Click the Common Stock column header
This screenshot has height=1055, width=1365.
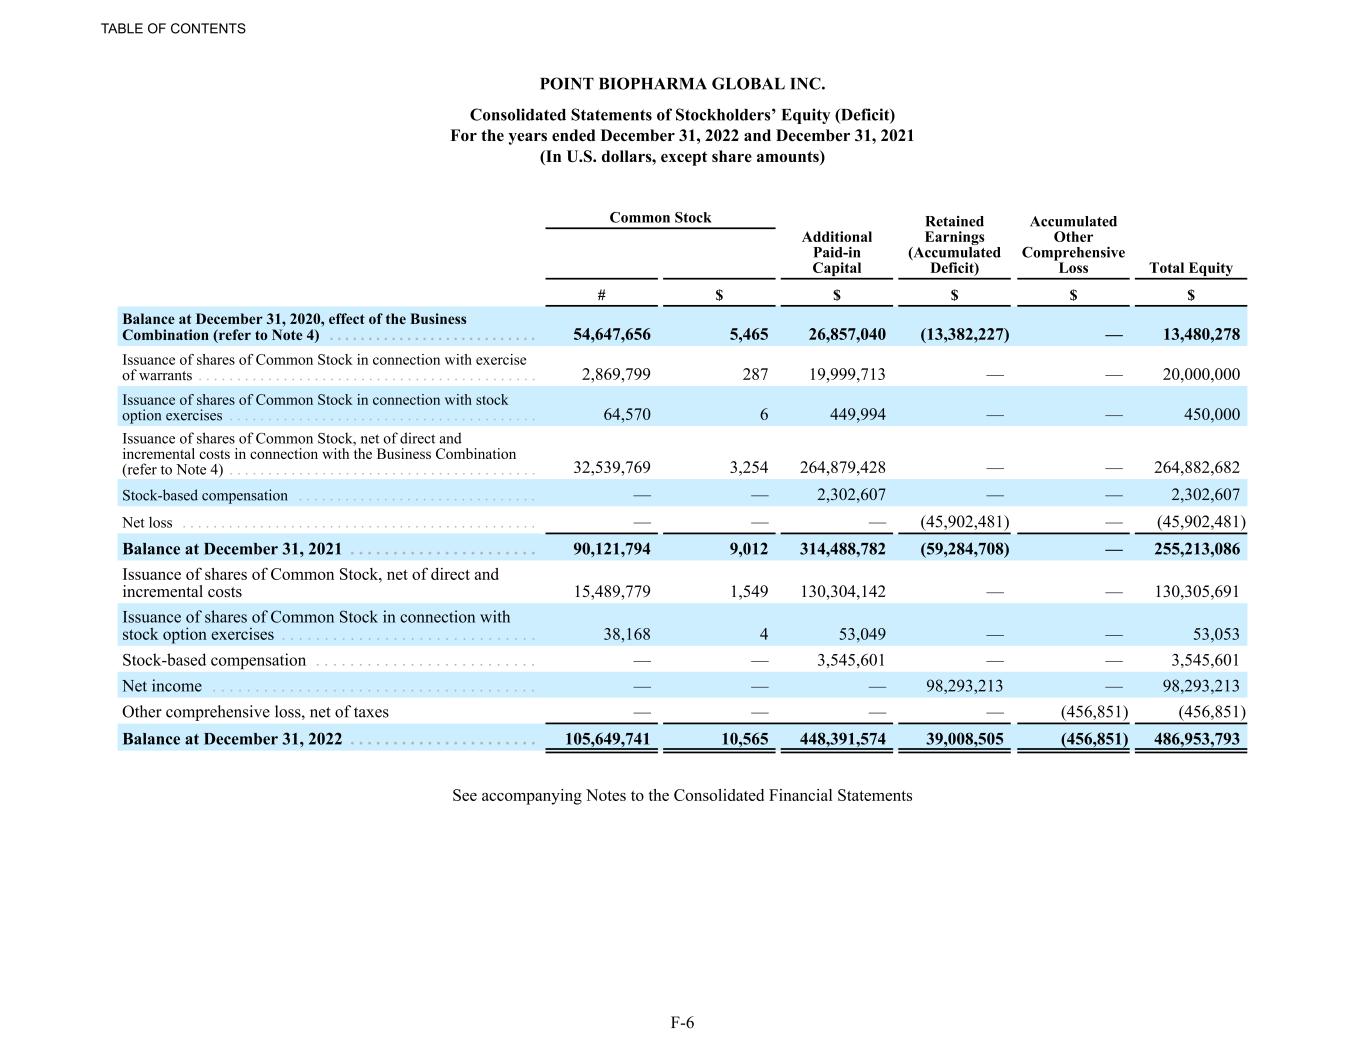660,217
